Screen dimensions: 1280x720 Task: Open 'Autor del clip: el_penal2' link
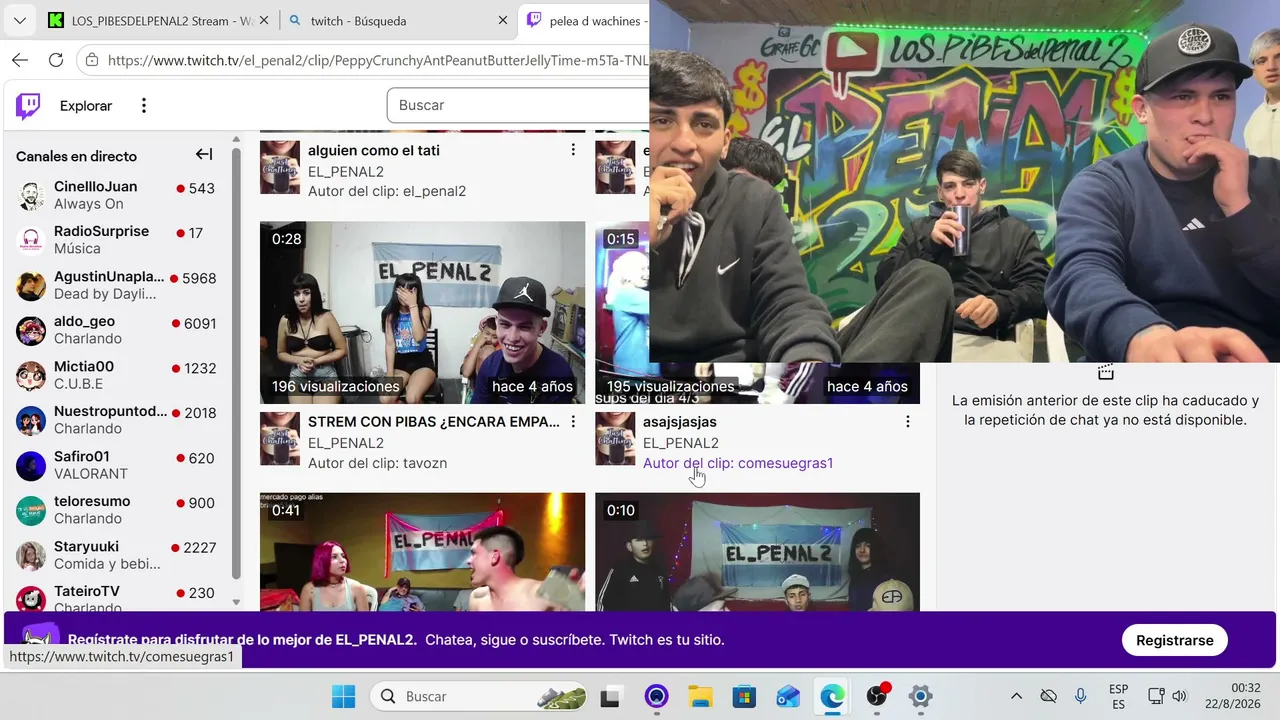387,191
